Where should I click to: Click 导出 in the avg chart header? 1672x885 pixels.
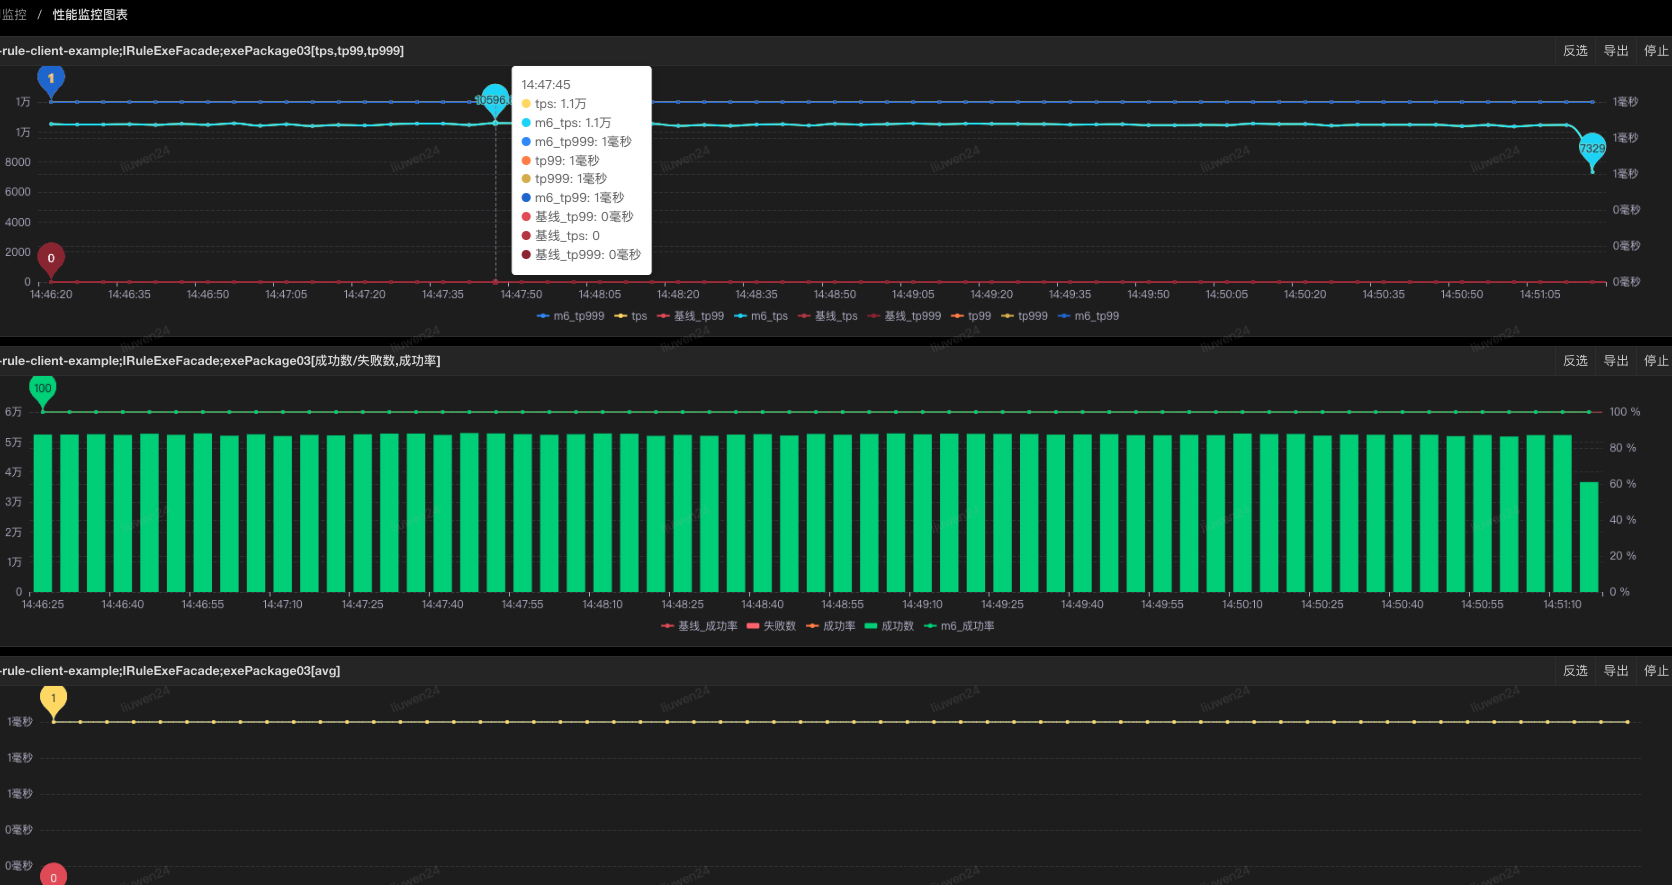1616,671
